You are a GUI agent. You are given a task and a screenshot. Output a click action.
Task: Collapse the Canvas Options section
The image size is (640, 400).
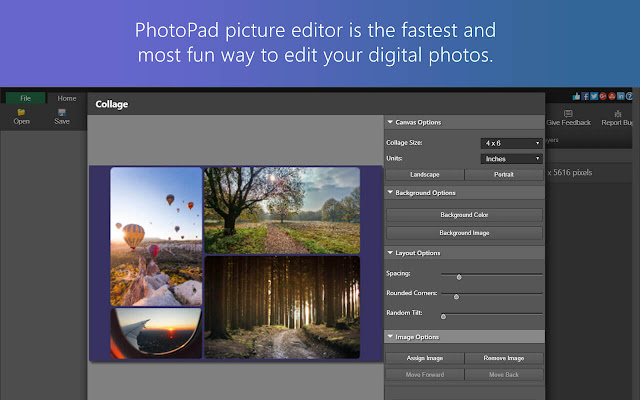click(390, 122)
